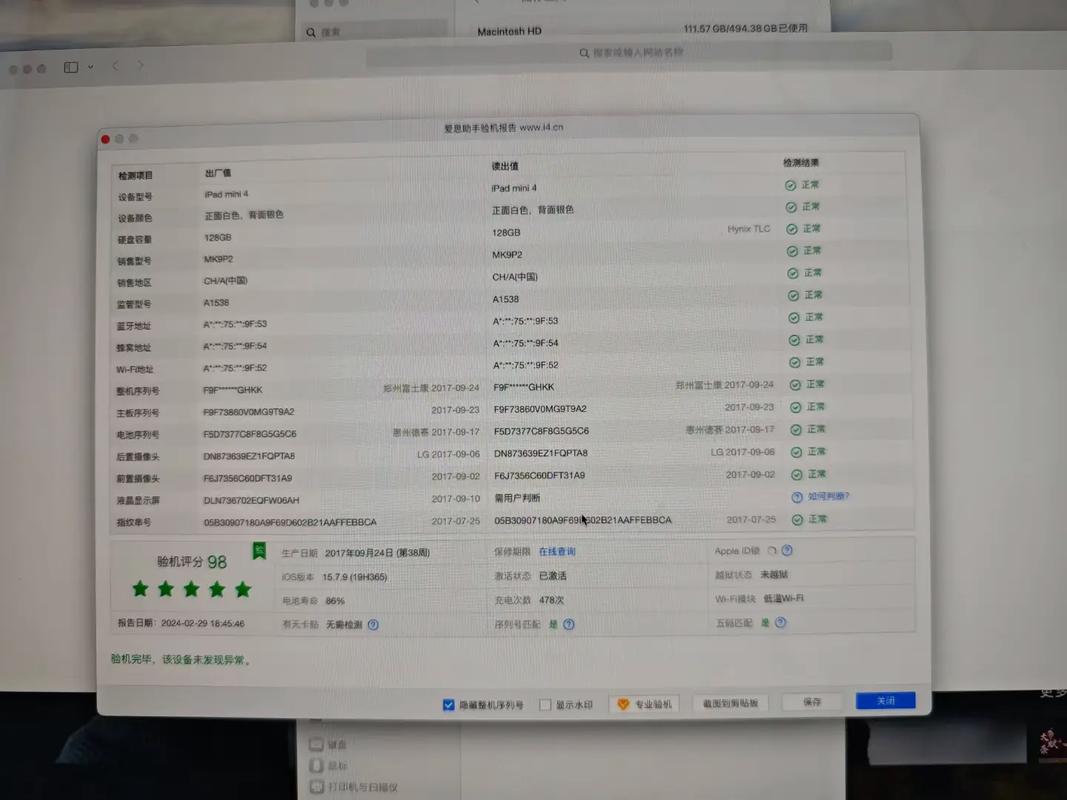Click the blue 关闭 button
The image size is (1067, 800).
[x=884, y=701]
